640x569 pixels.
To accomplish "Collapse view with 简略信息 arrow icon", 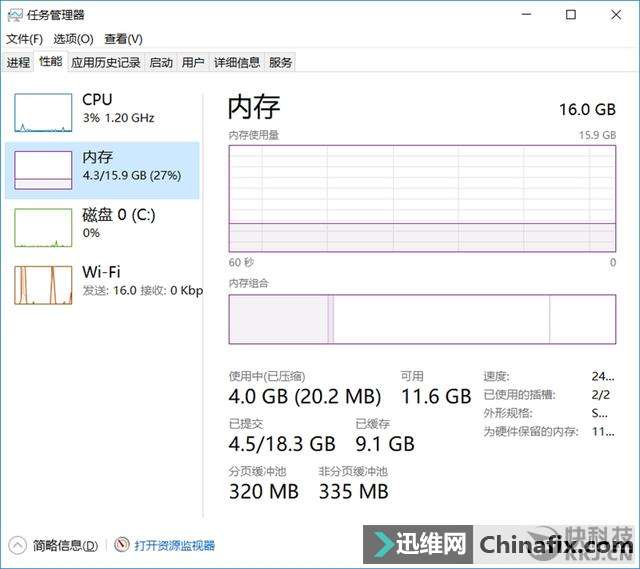I will 17,545.
